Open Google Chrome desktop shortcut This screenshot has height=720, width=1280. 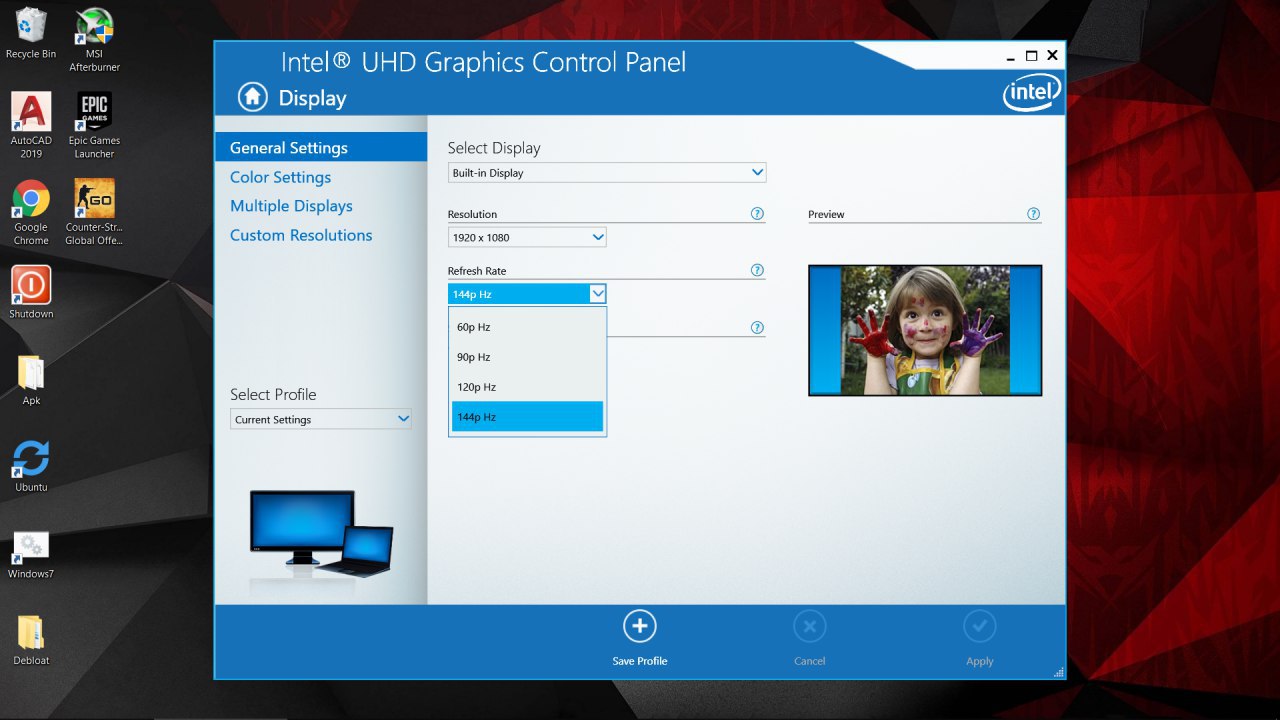click(x=31, y=213)
